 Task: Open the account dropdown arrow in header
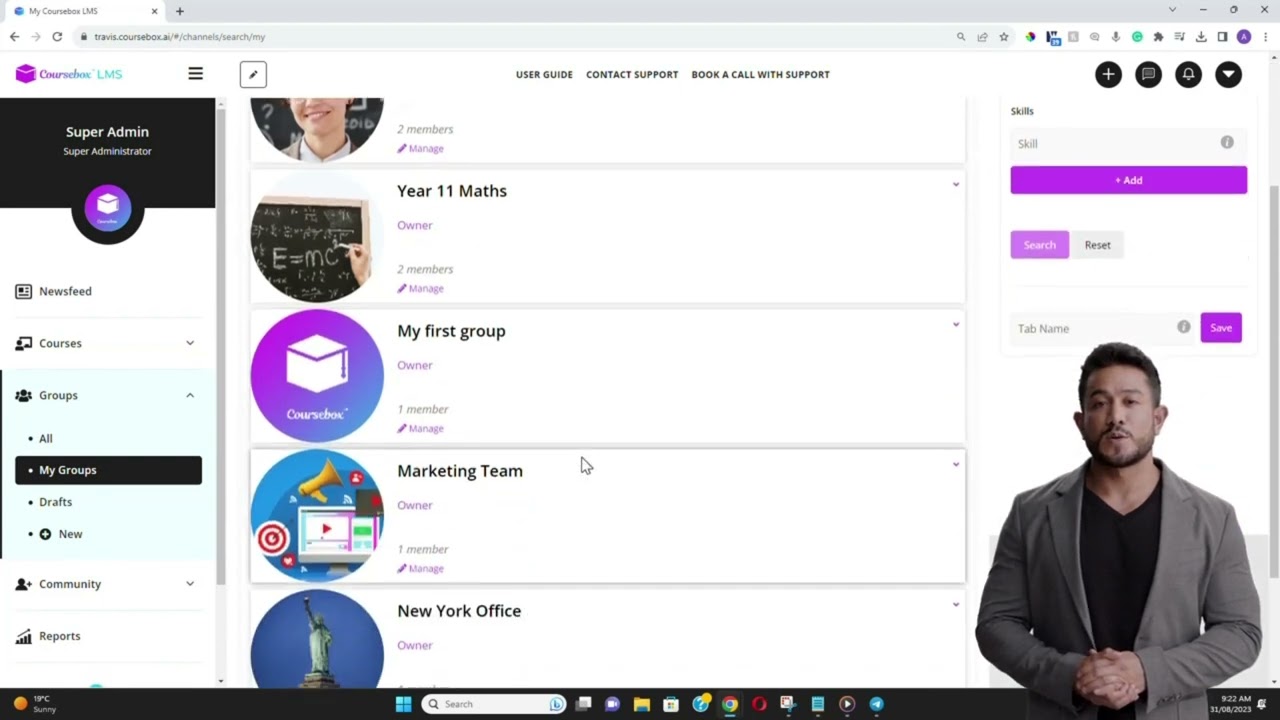pyautogui.click(x=1228, y=74)
